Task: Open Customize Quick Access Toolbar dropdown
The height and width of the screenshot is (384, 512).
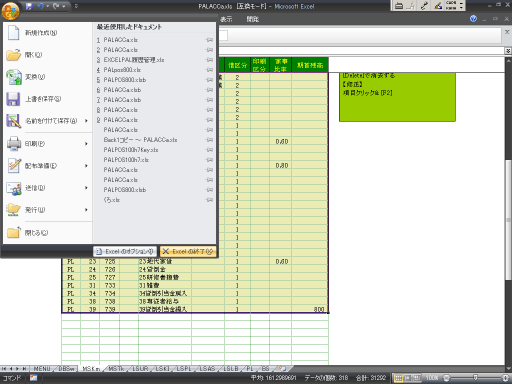Action: click(76, 6)
